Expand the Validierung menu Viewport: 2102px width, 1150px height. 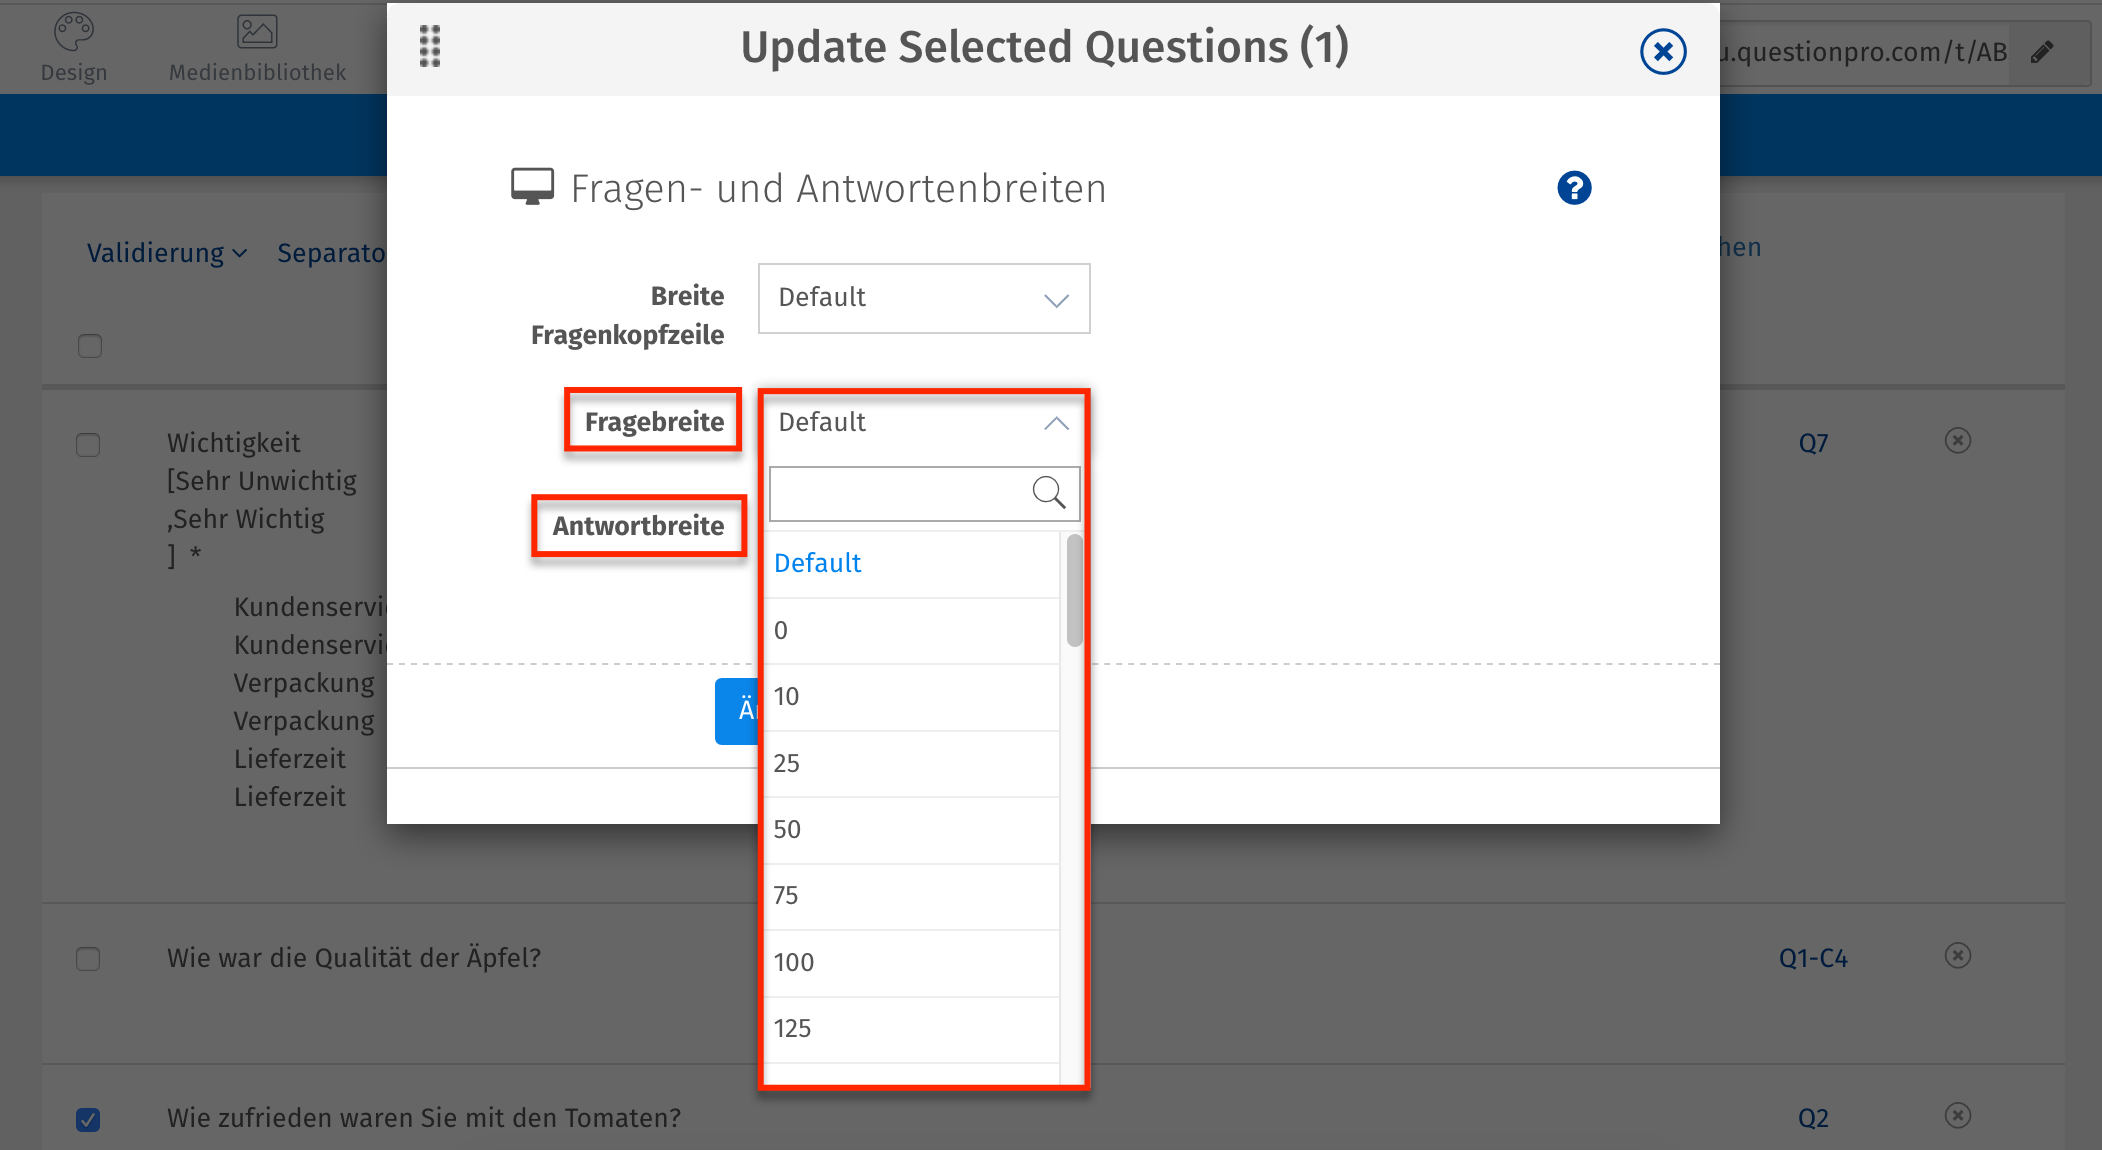pyautogui.click(x=166, y=254)
